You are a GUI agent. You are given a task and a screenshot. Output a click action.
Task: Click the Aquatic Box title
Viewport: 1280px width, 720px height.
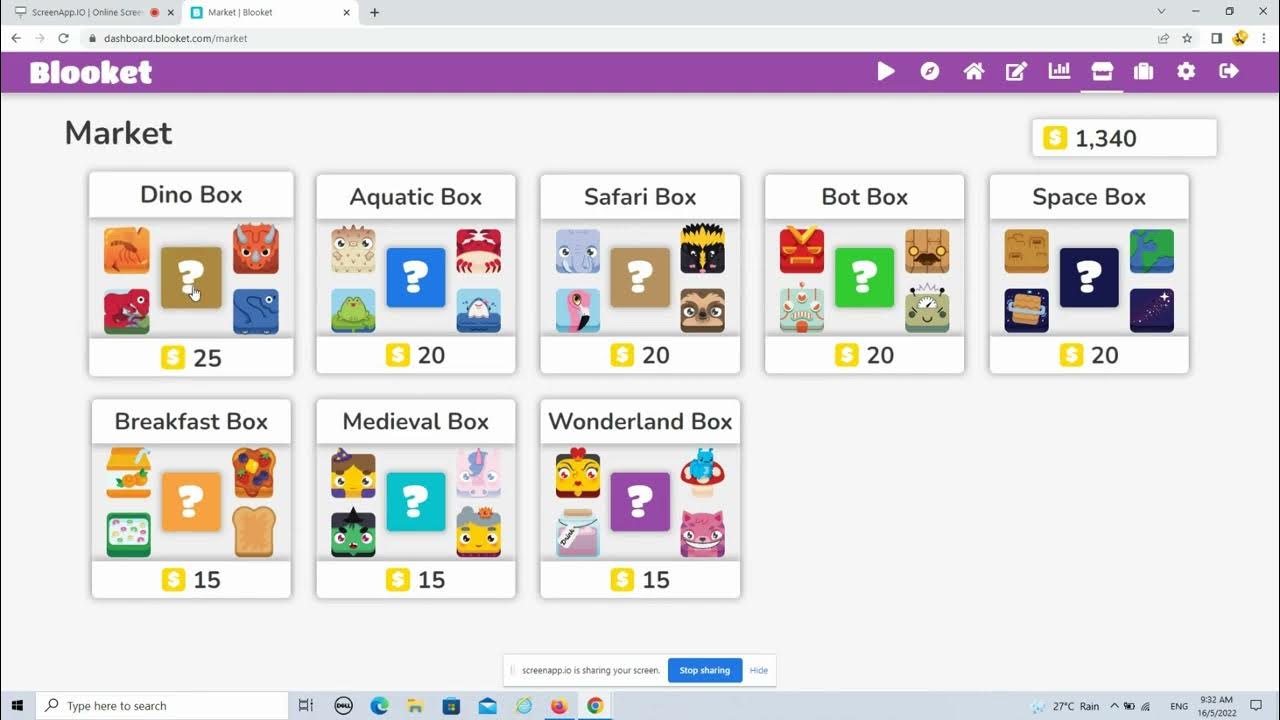point(416,197)
